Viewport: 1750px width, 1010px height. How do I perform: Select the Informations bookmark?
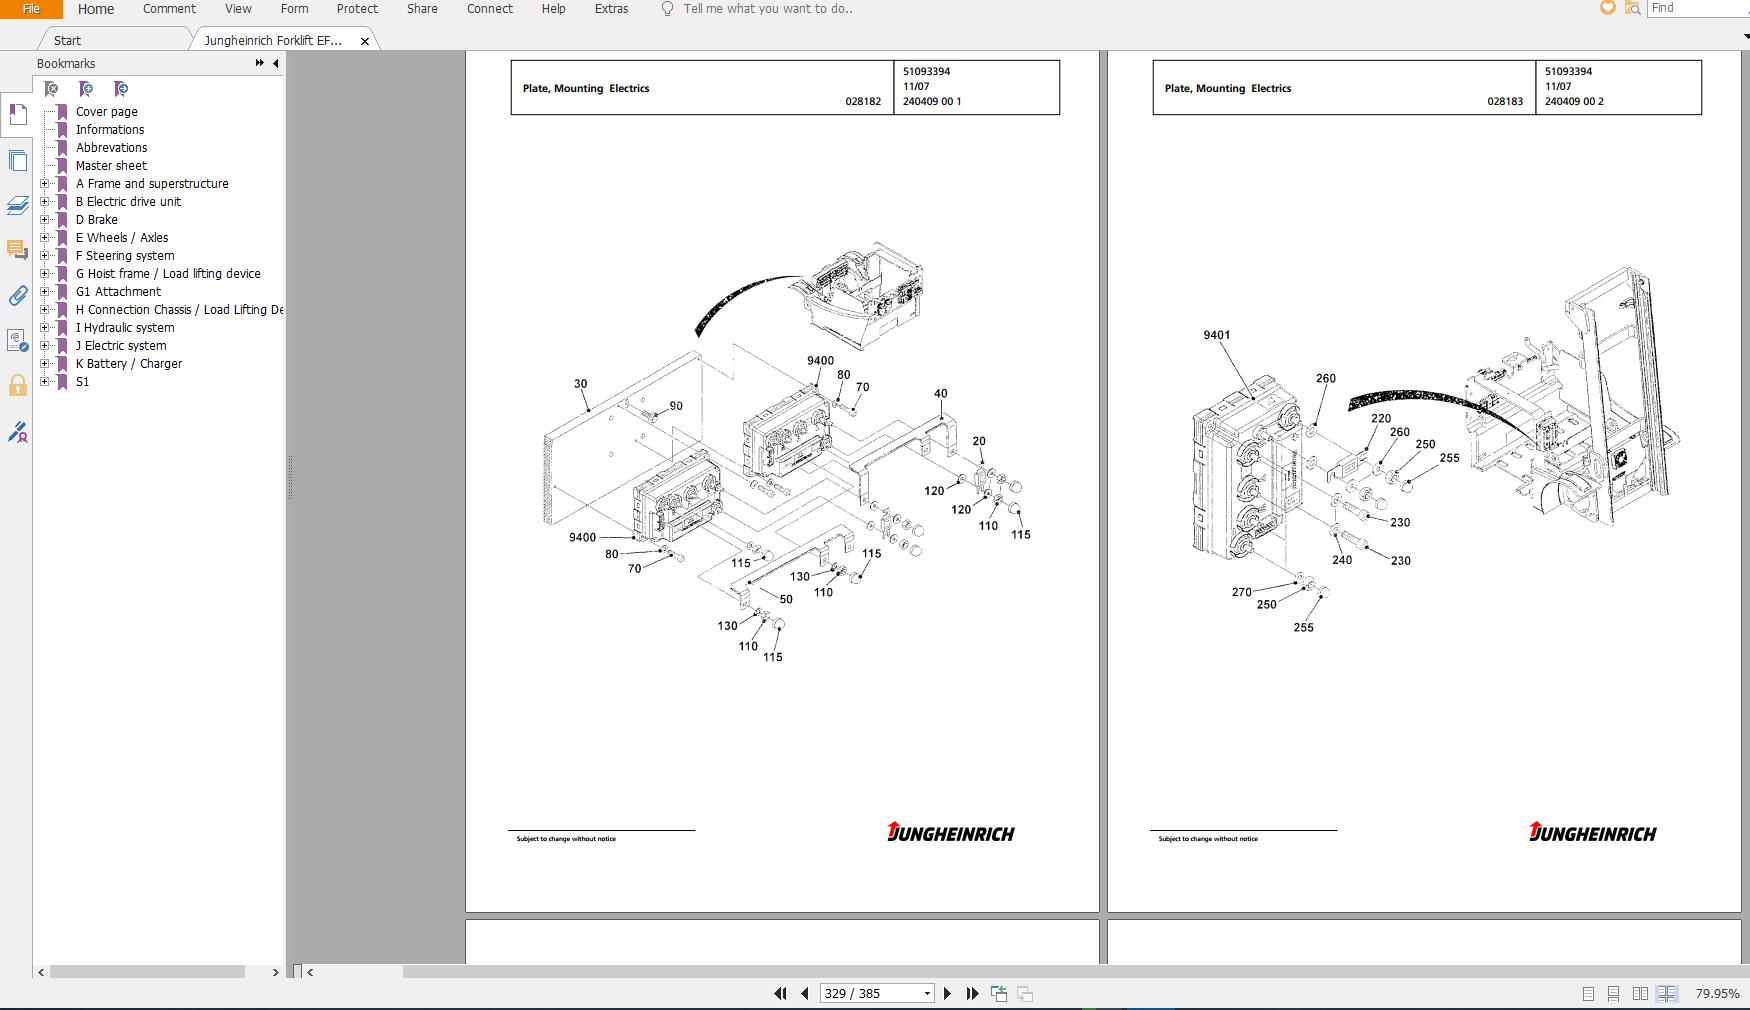coord(110,130)
